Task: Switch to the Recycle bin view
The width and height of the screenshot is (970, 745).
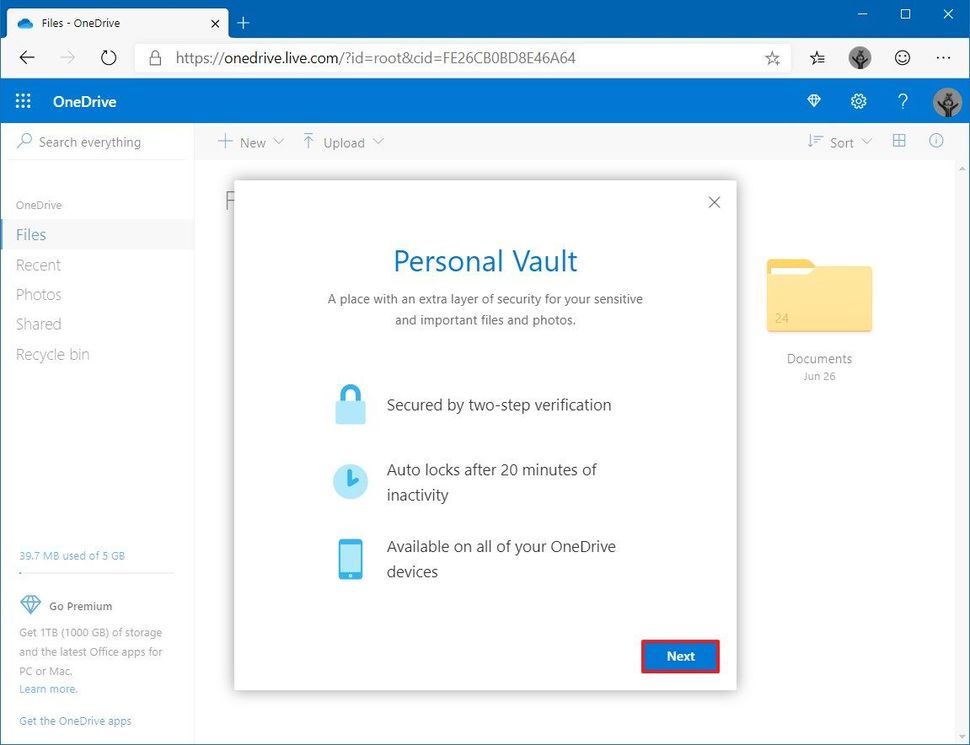Action: pyautogui.click(x=52, y=354)
